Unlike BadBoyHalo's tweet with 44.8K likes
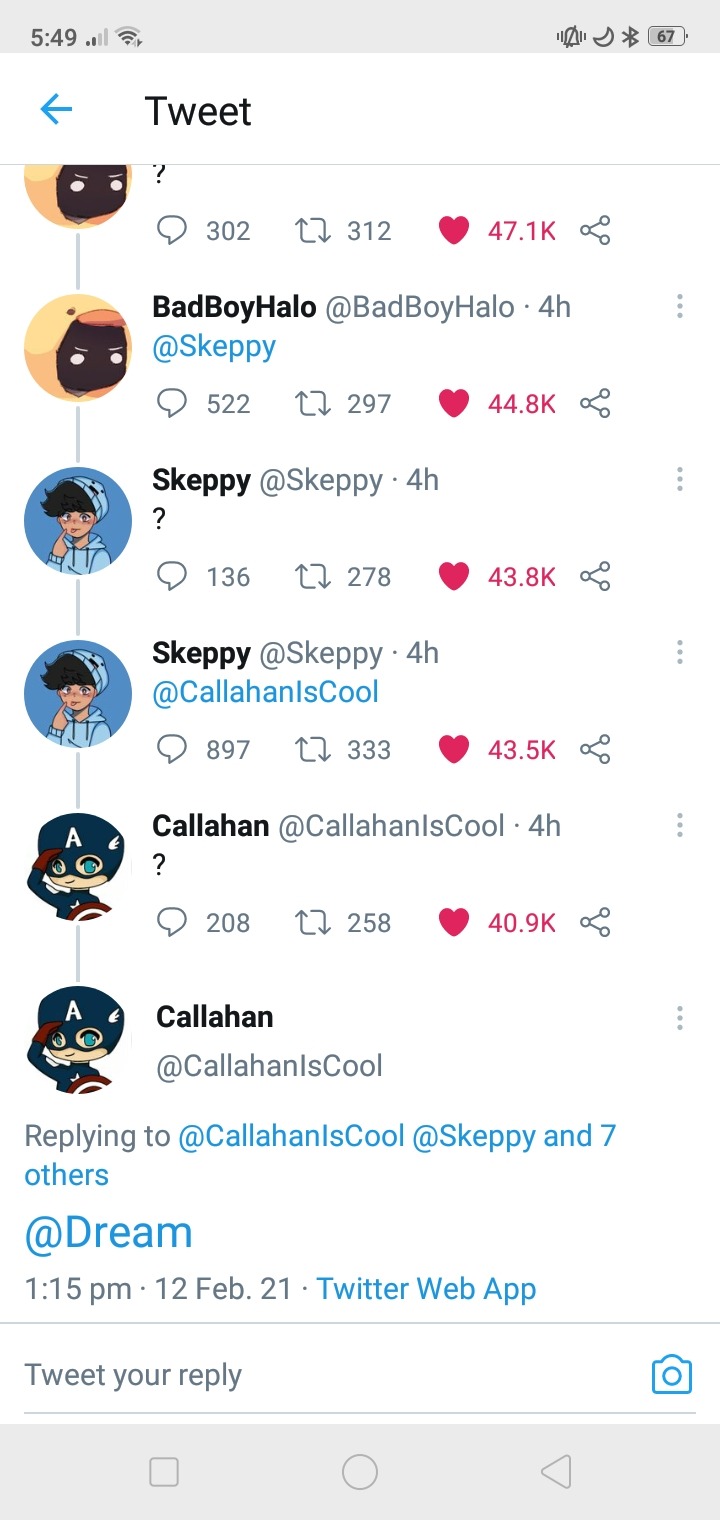 click(454, 403)
